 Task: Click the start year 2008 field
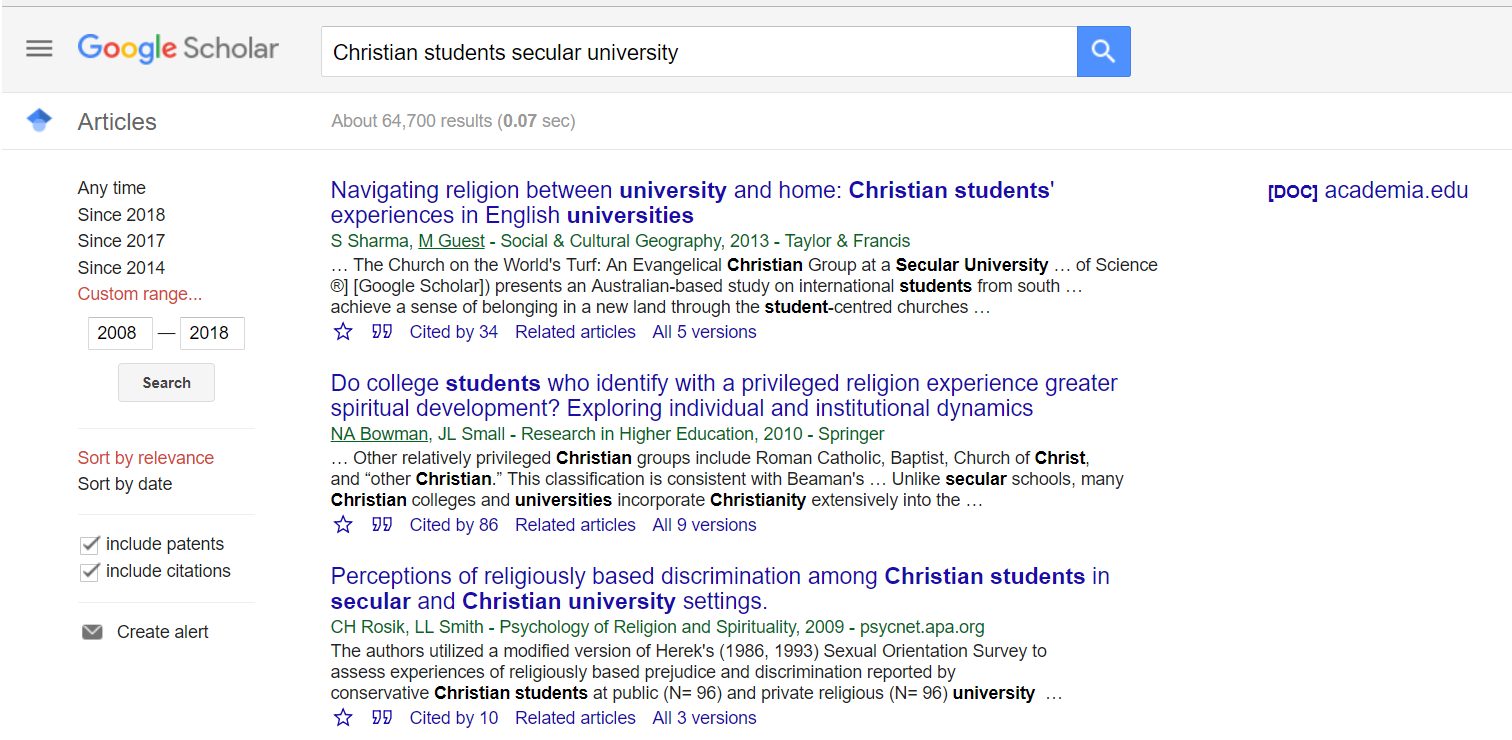[120, 333]
